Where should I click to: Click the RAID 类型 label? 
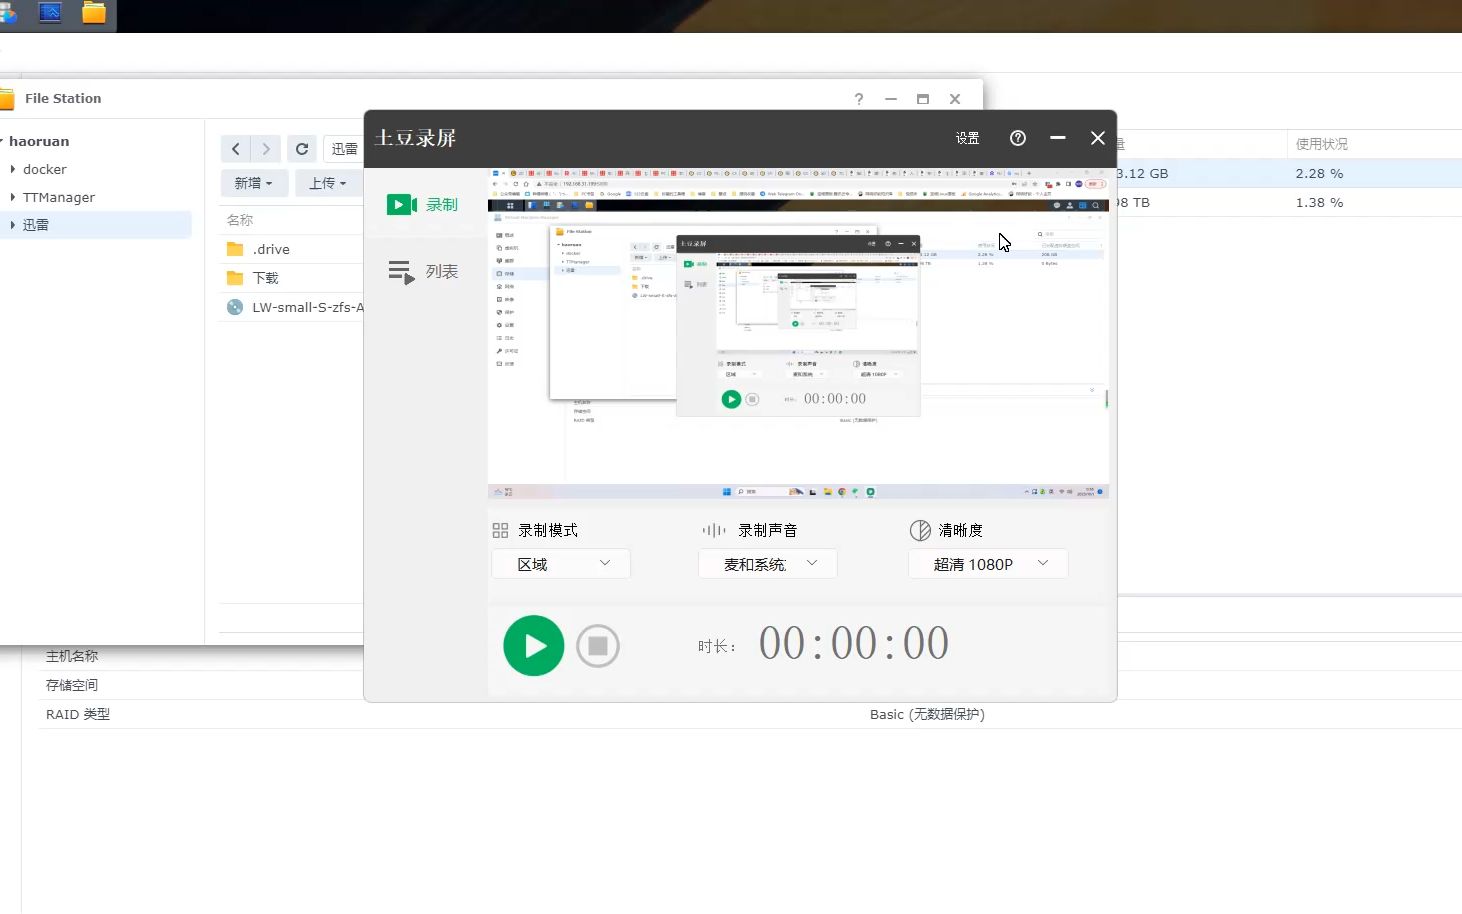[x=78, y=714]
